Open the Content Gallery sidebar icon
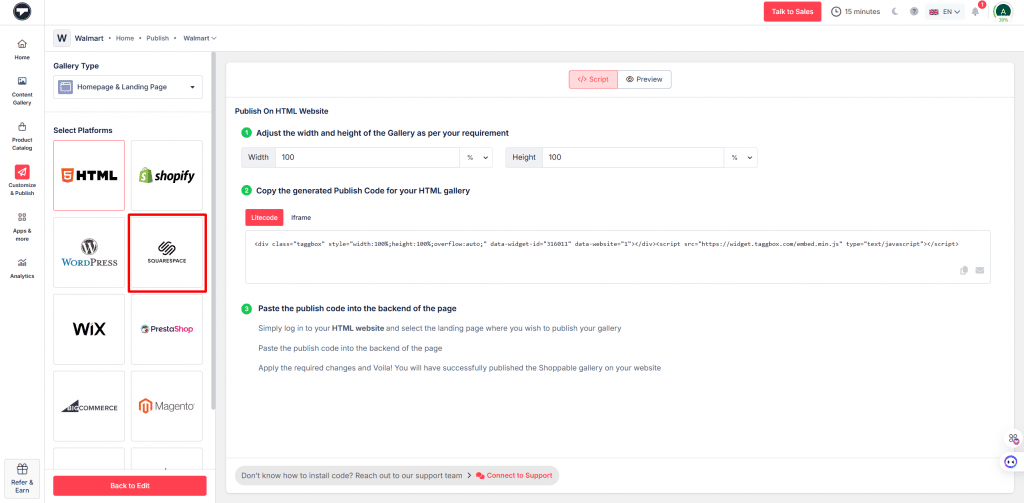This screenshot has height=503, width=1024. tap(22, 89)
